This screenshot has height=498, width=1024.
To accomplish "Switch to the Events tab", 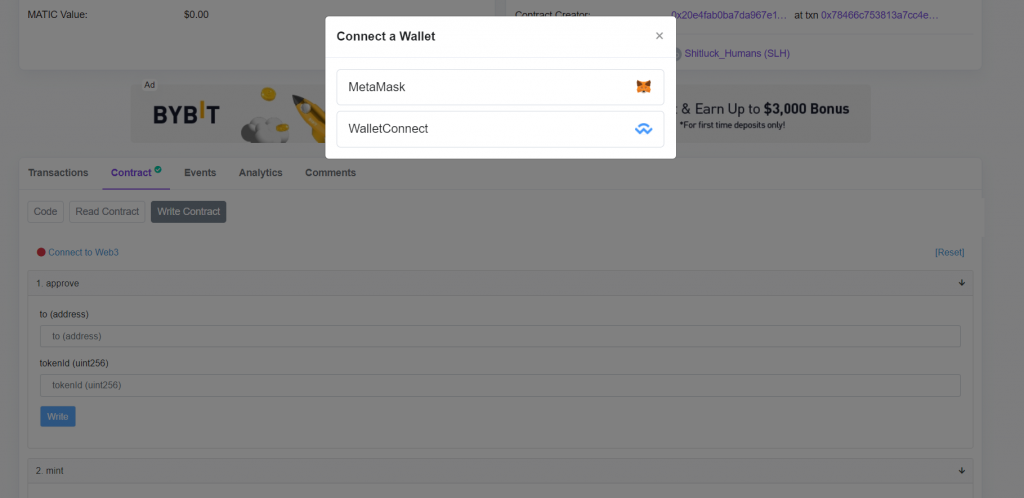I will point(200,173).
